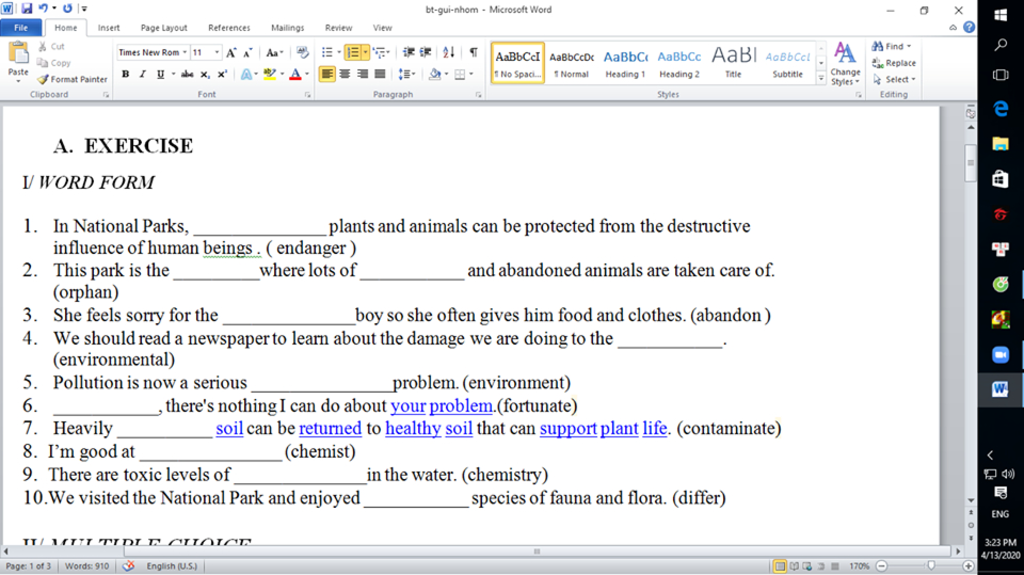Click the red font color button

click(295, 74)
